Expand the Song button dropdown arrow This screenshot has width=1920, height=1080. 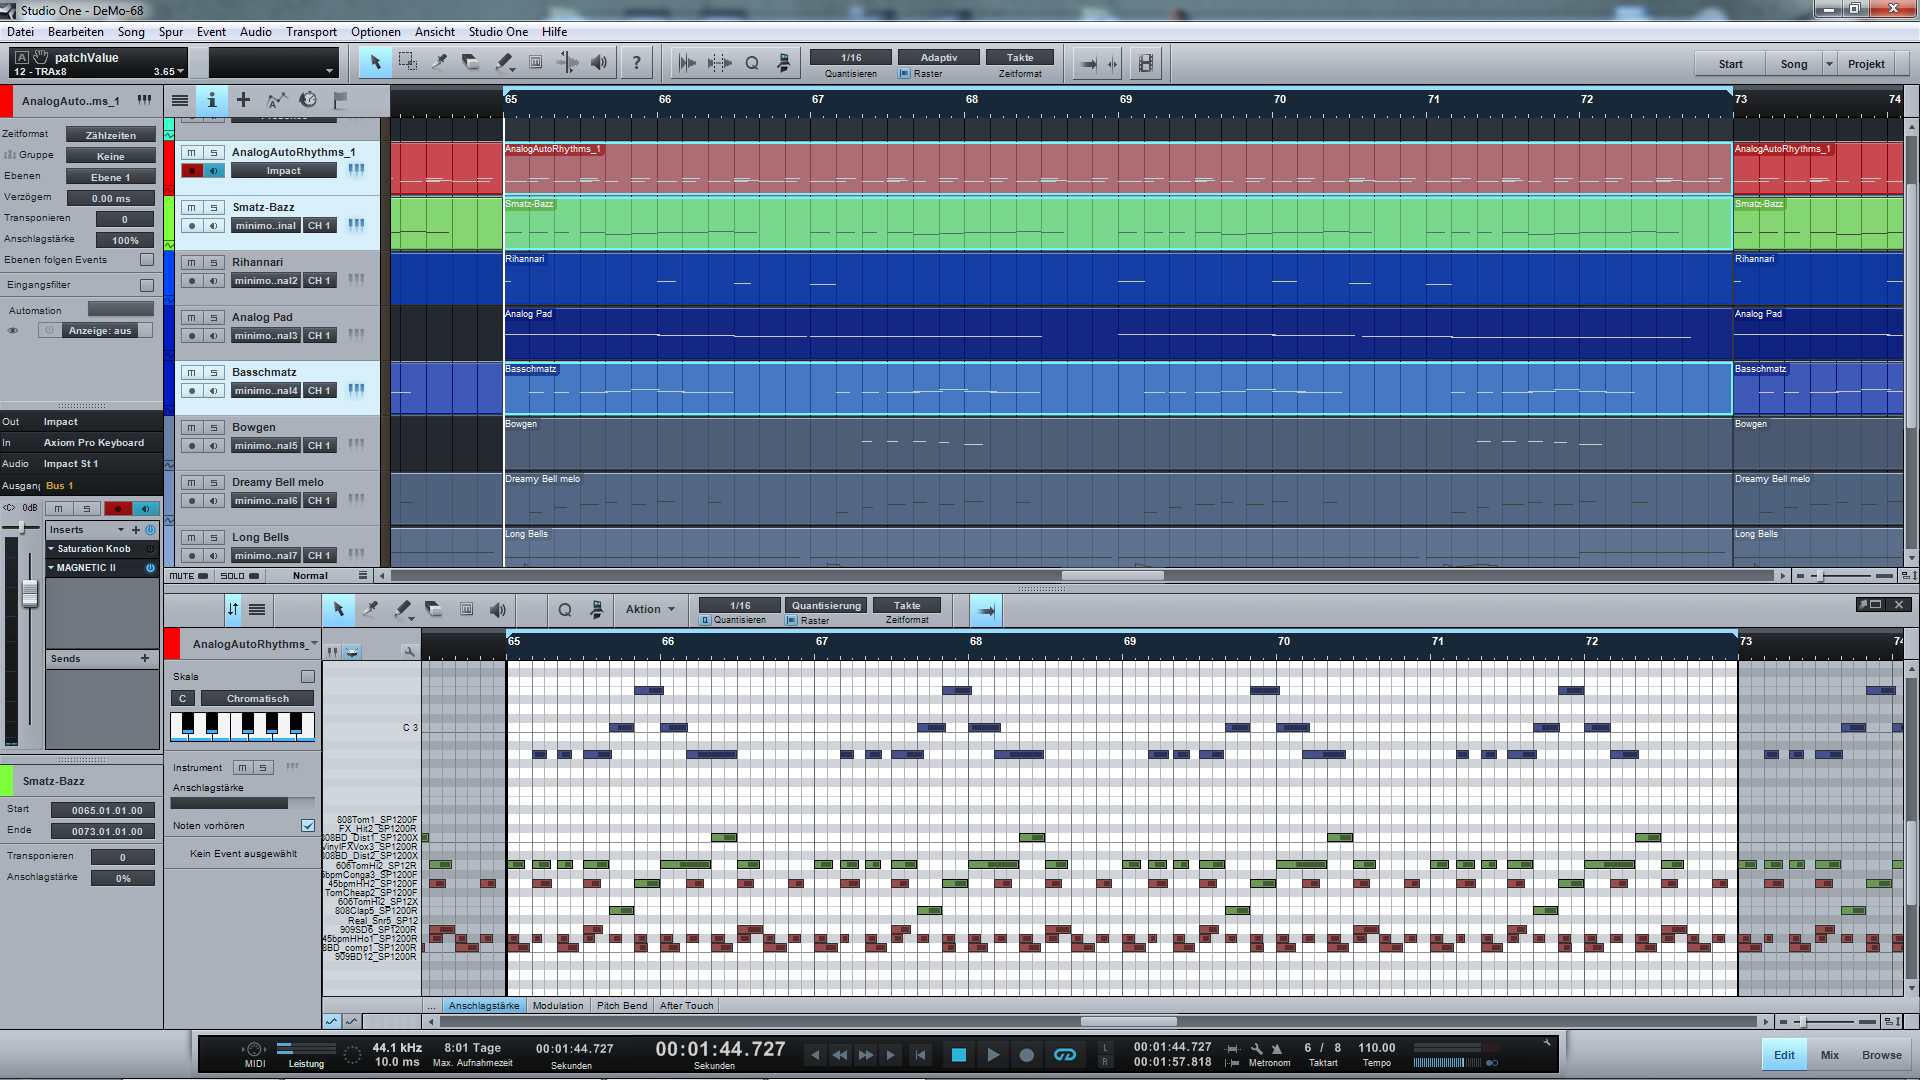(1829, 64)
